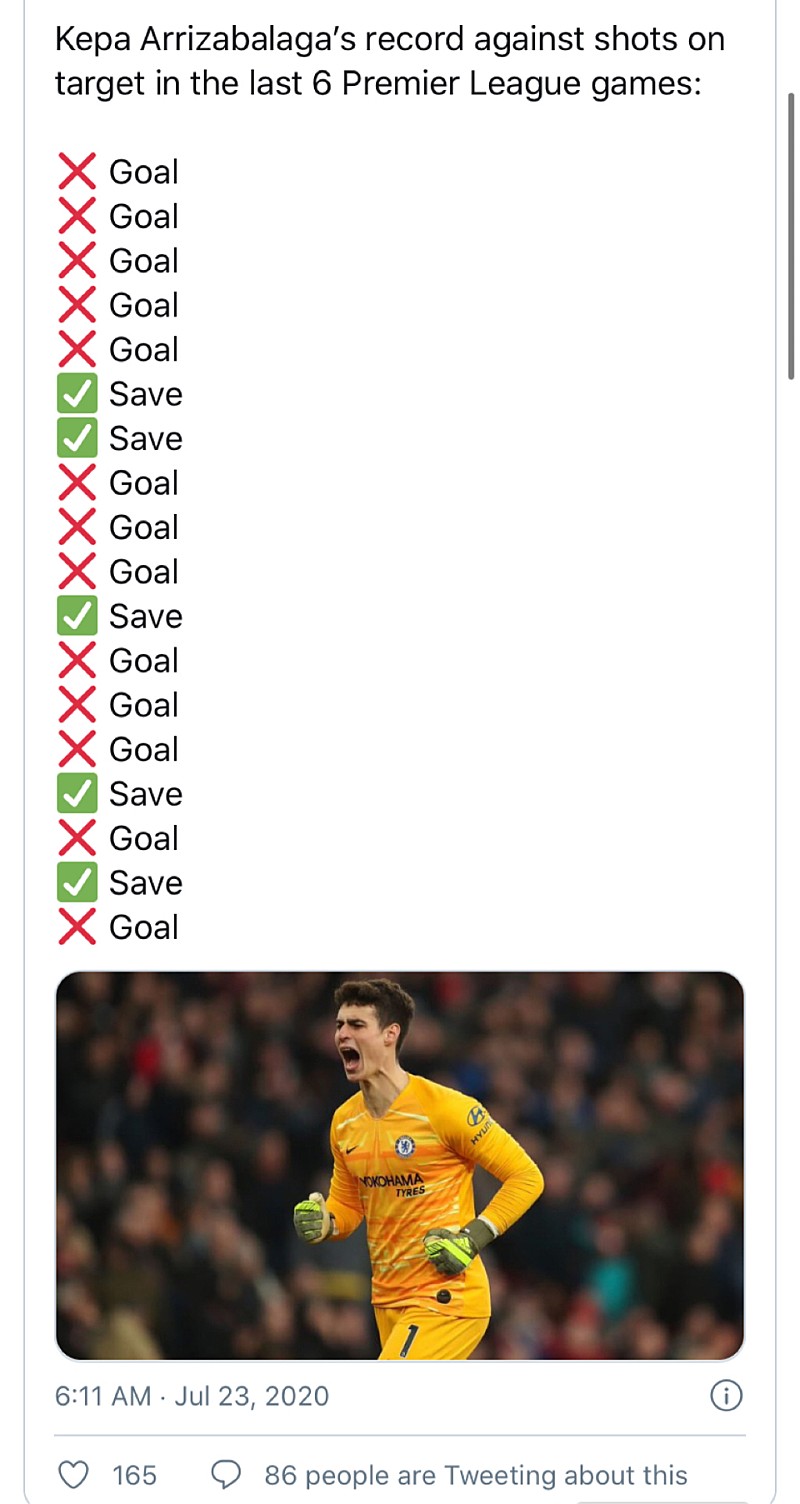Click the last "Goal" entry in list
Screen dimensions: 800x1504
pos(144,927)
